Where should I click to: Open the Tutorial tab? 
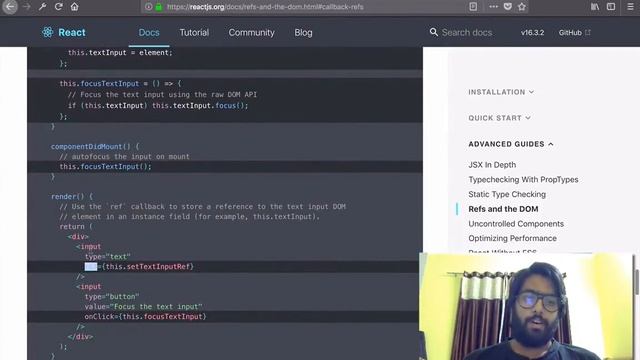(x=194, y=33)
